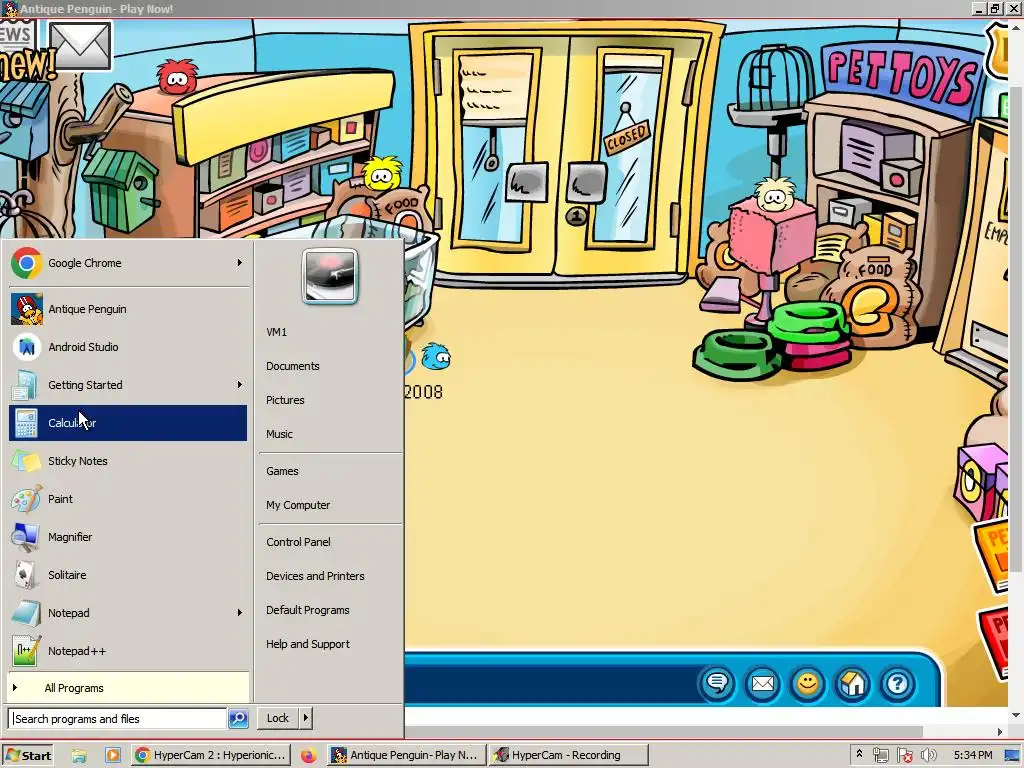
Task: Click the Pet Toys sign
Action: [901, 77]
